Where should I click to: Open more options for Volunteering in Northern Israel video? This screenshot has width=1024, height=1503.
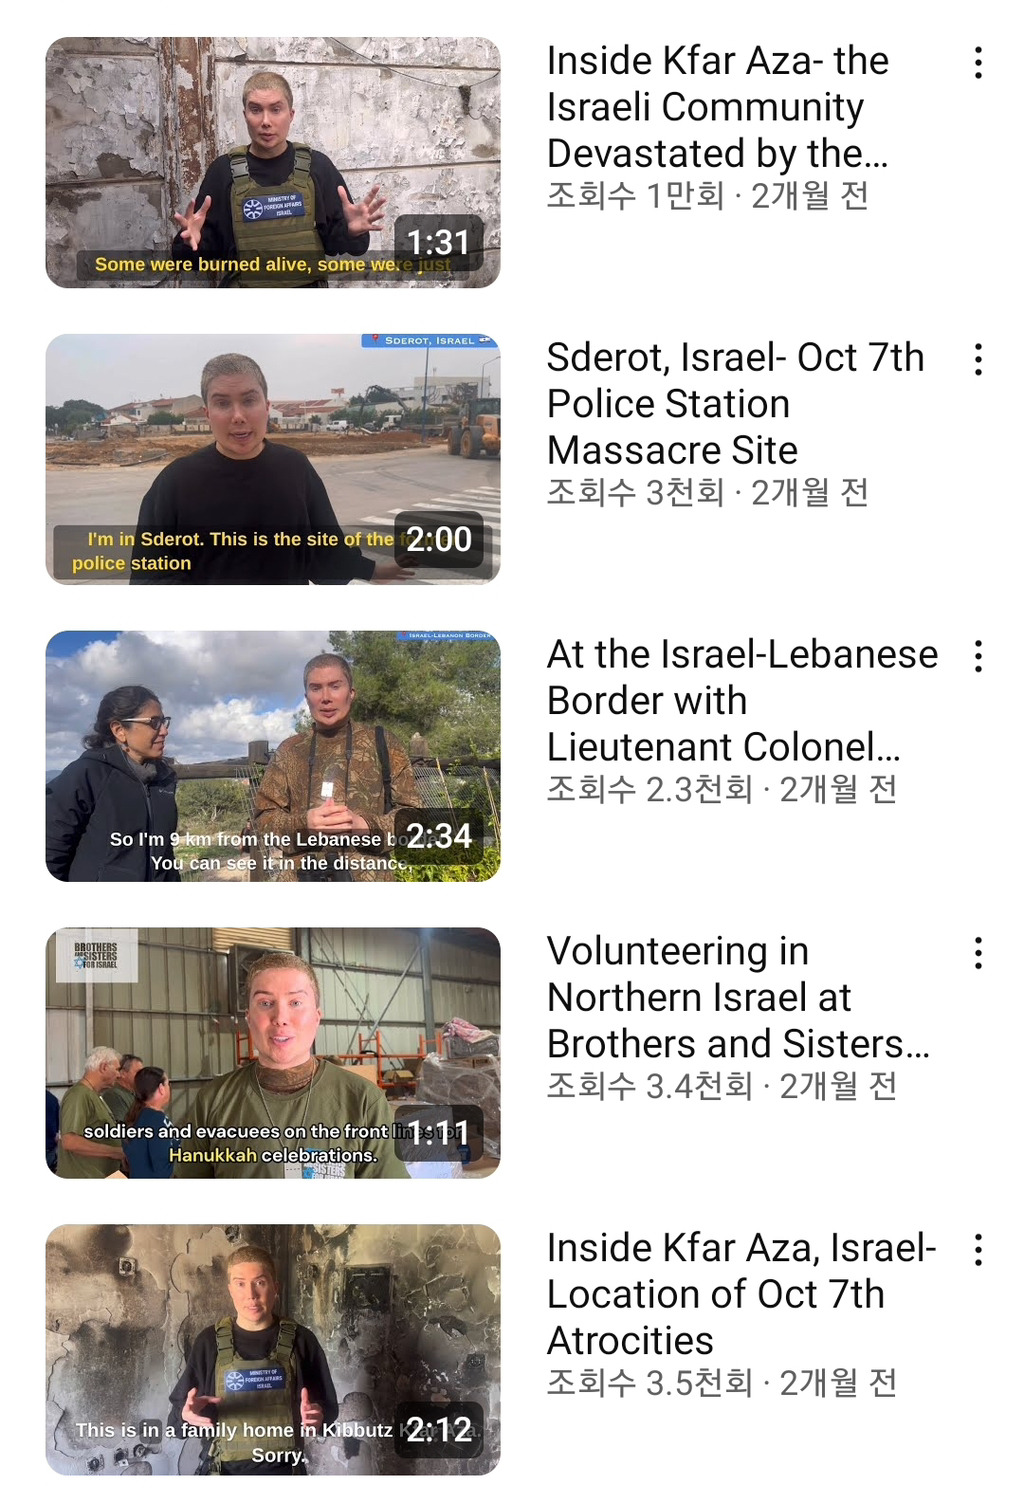[978, 953]
